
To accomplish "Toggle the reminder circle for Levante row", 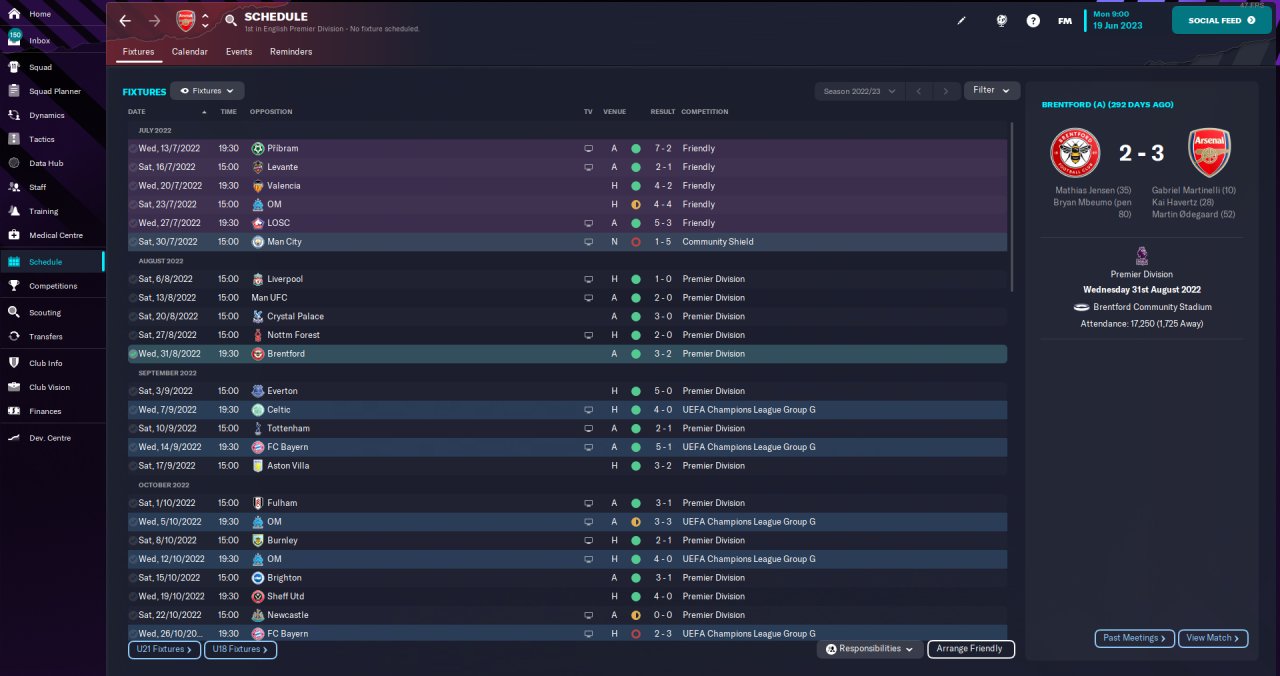I will 133,167.
